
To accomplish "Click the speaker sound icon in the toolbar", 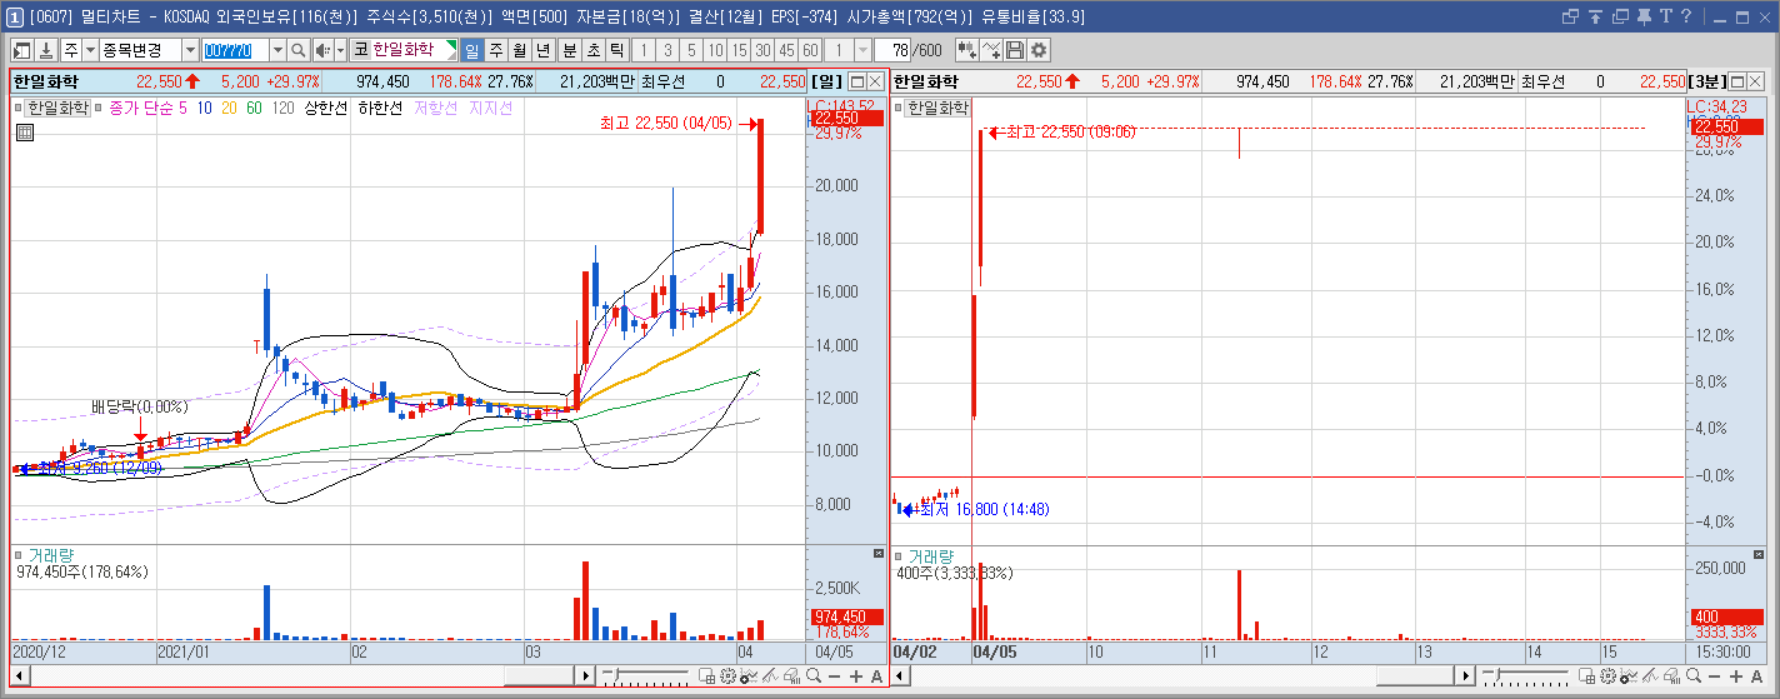I will [x=322, y=50].
